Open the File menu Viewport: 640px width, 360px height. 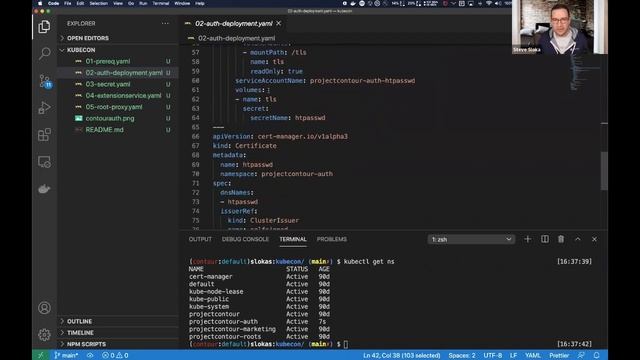(67, 3)
